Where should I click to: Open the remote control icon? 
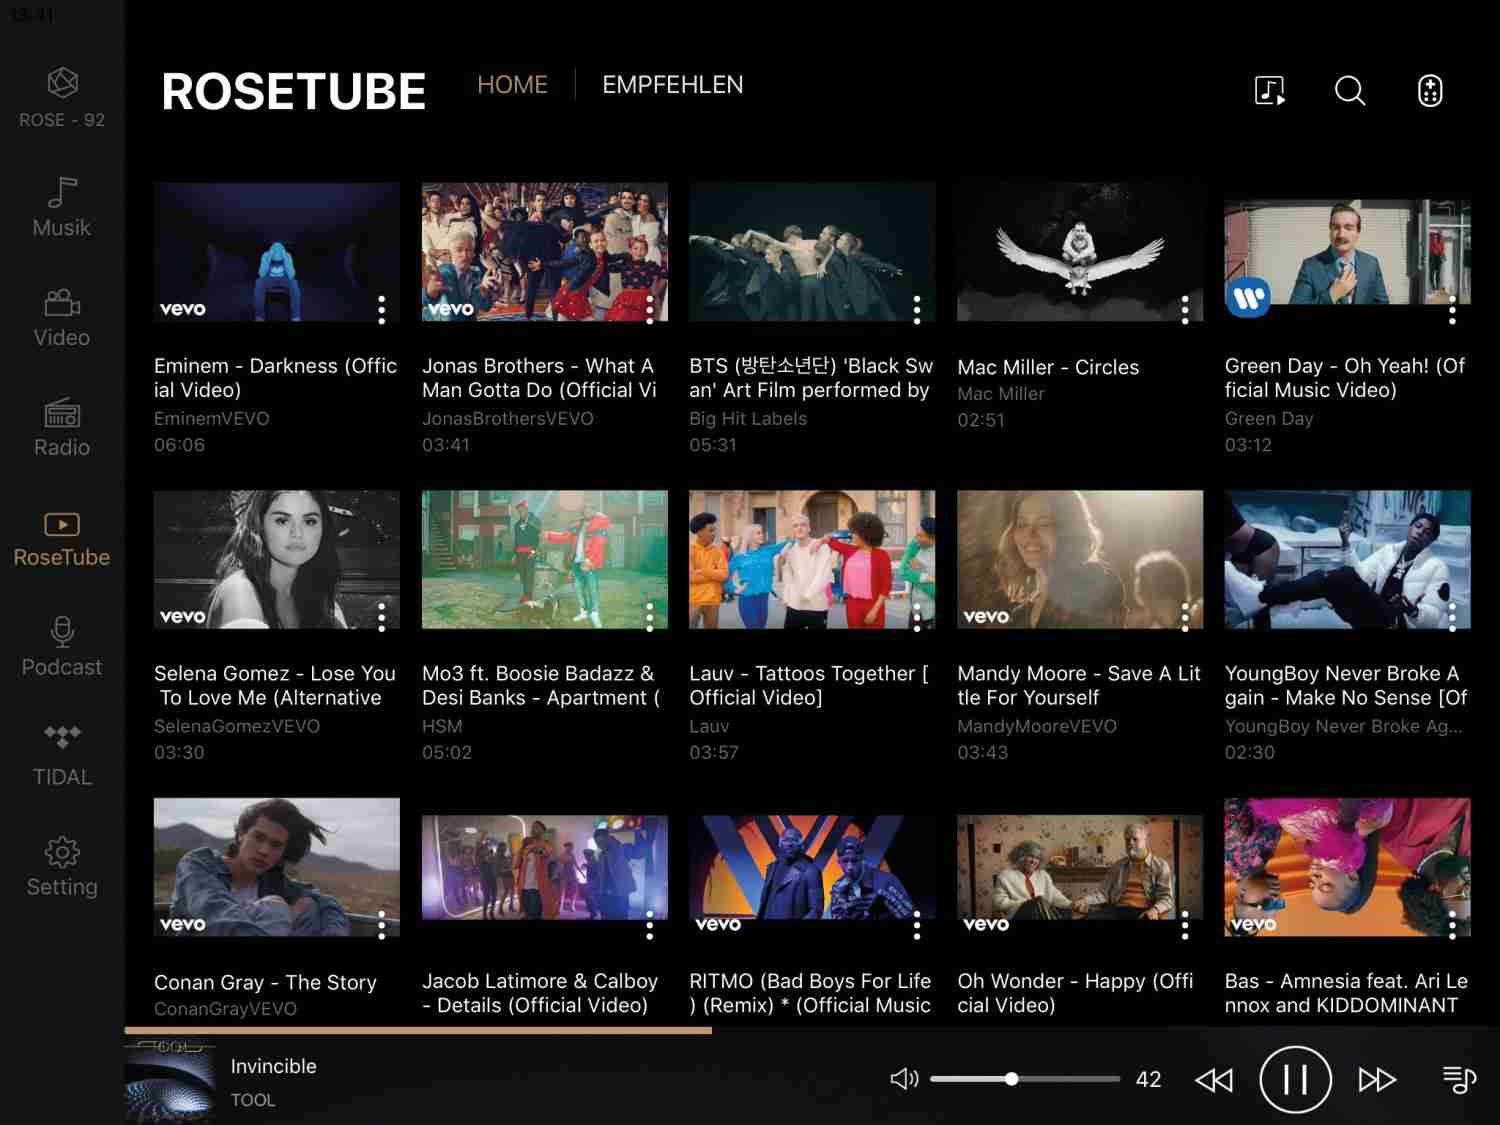(x=1430, y=90)
